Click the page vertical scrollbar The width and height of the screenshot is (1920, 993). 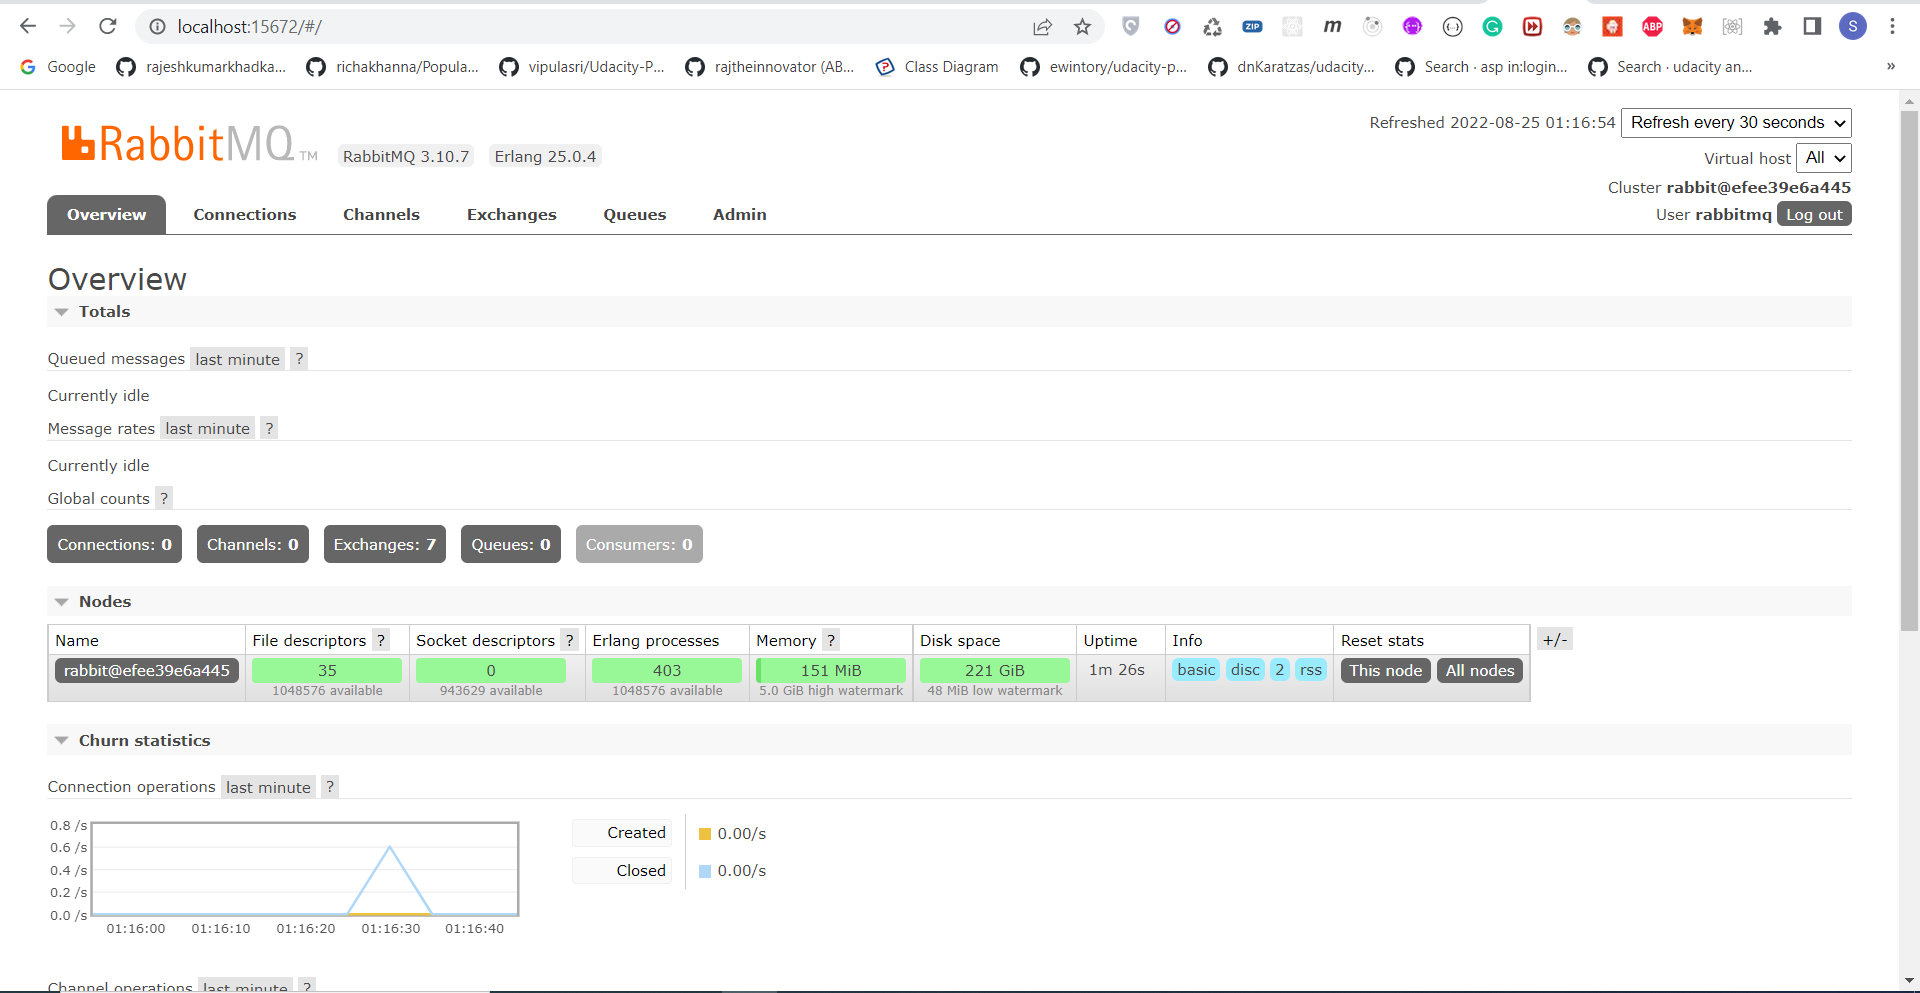(x=1909, y=370)
